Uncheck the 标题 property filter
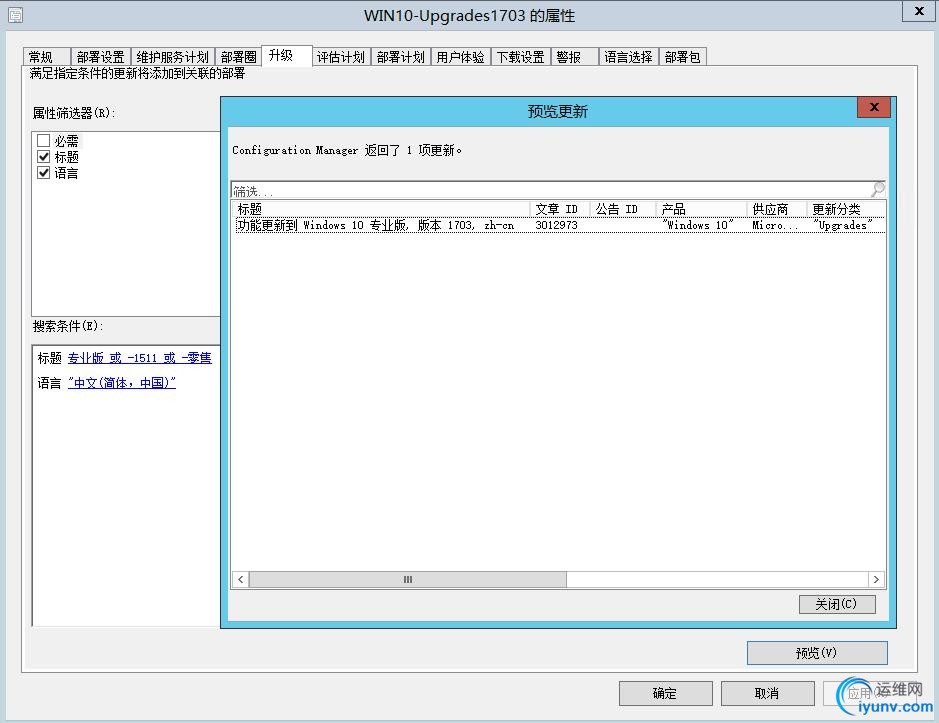 click(43, 157)
